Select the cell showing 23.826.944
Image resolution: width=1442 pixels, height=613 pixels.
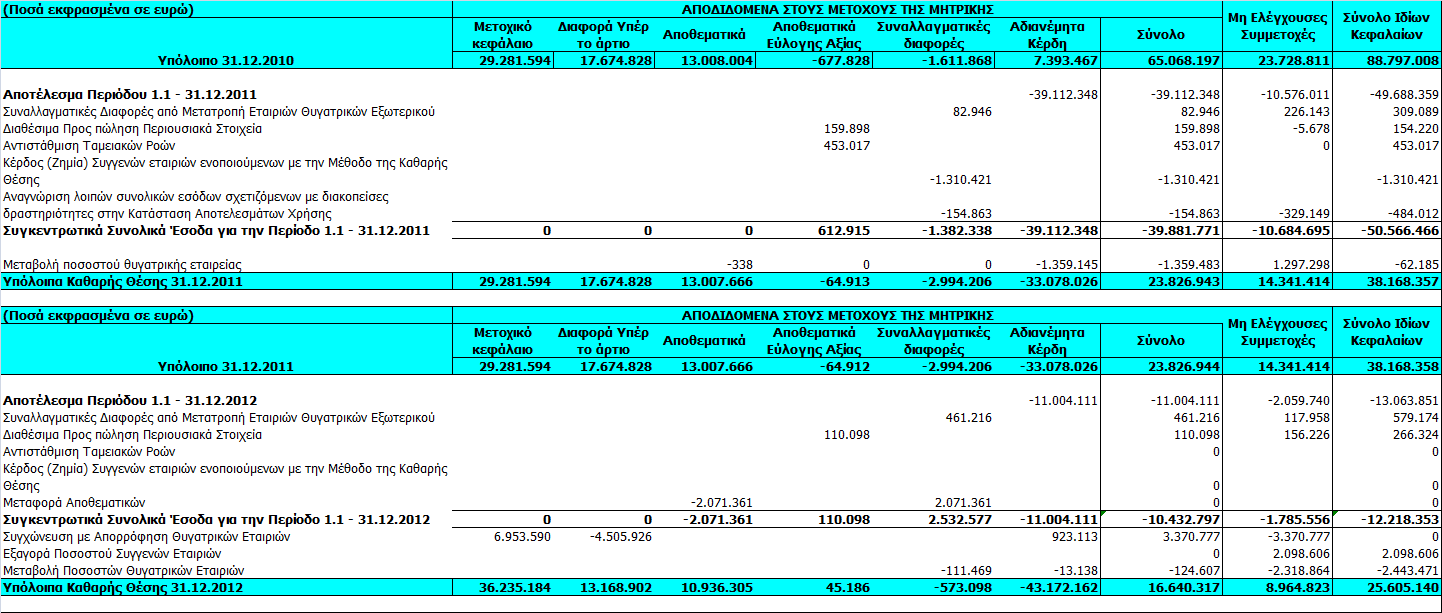[1185, 366]
